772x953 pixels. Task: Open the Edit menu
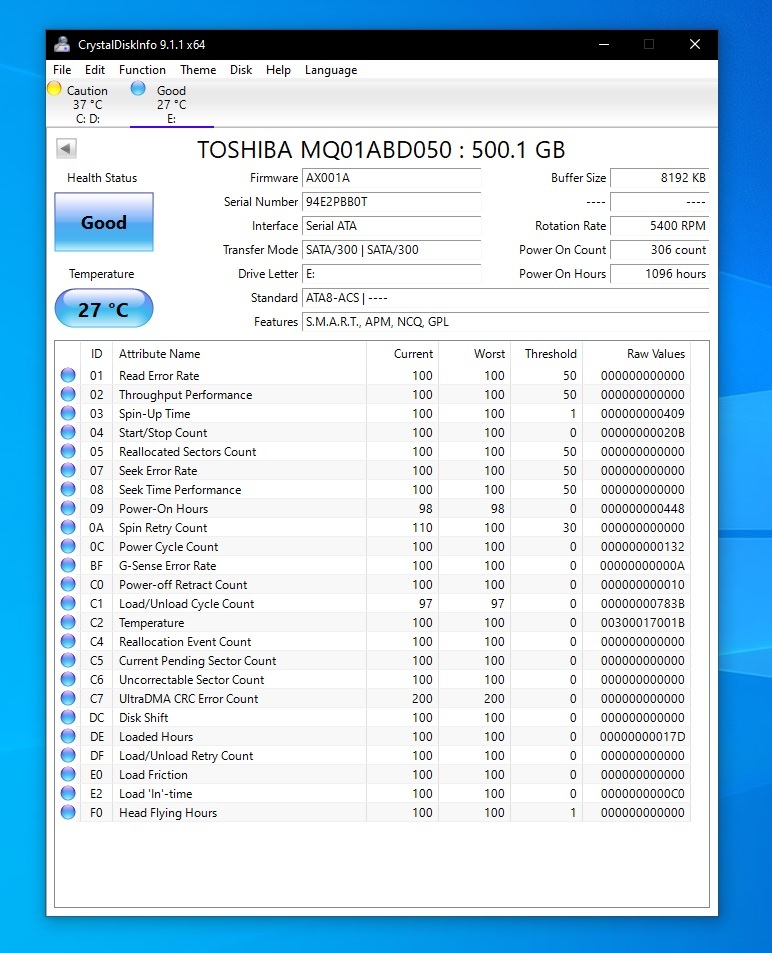(x=95, y=70)
